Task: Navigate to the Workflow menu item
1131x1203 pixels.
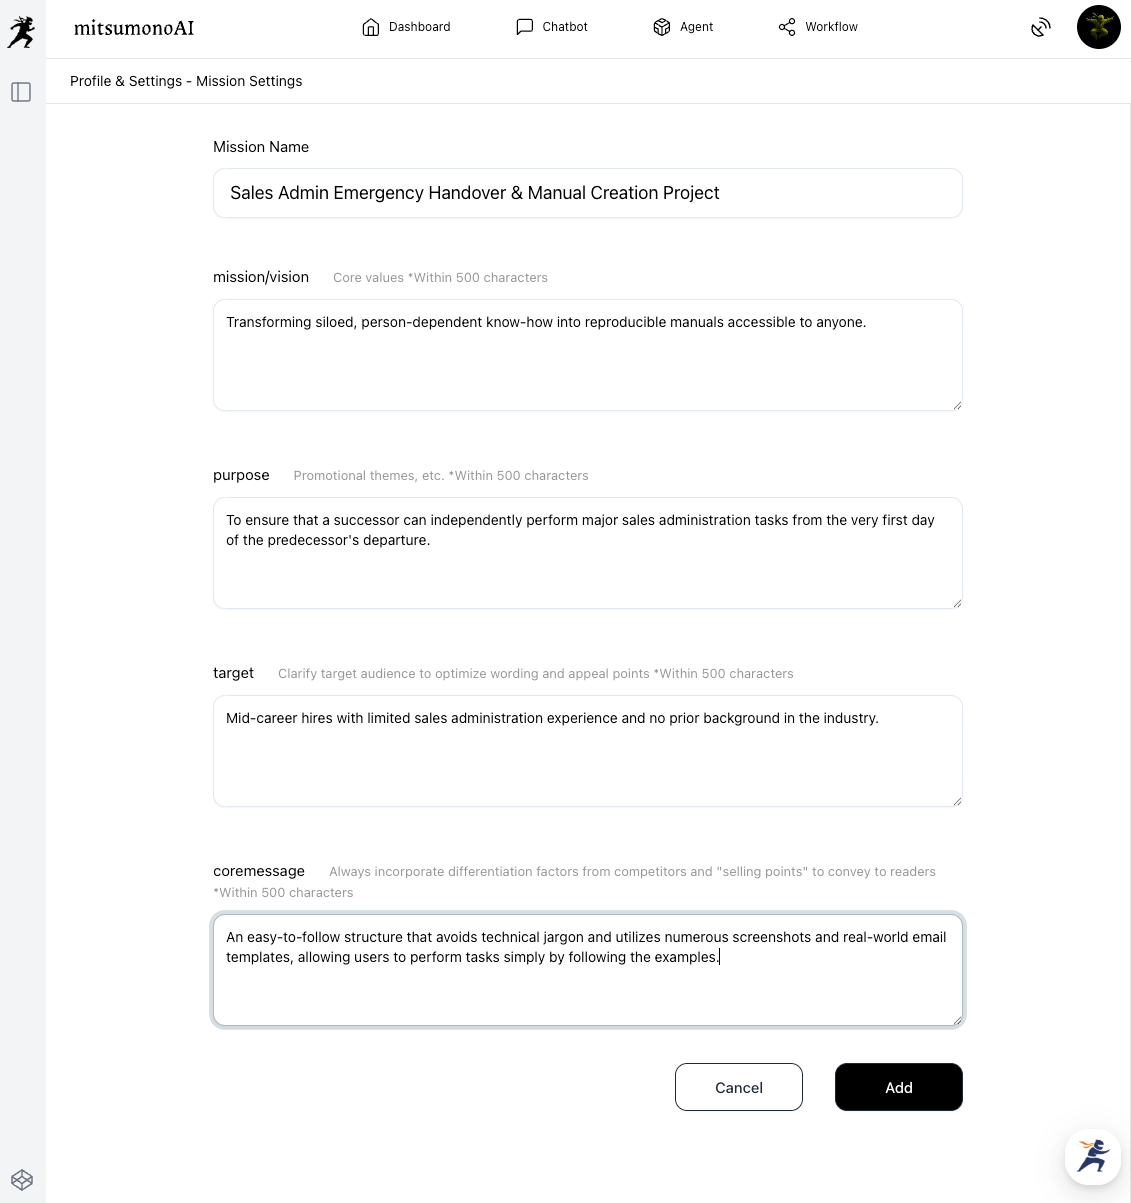Action: click(831, 27)
